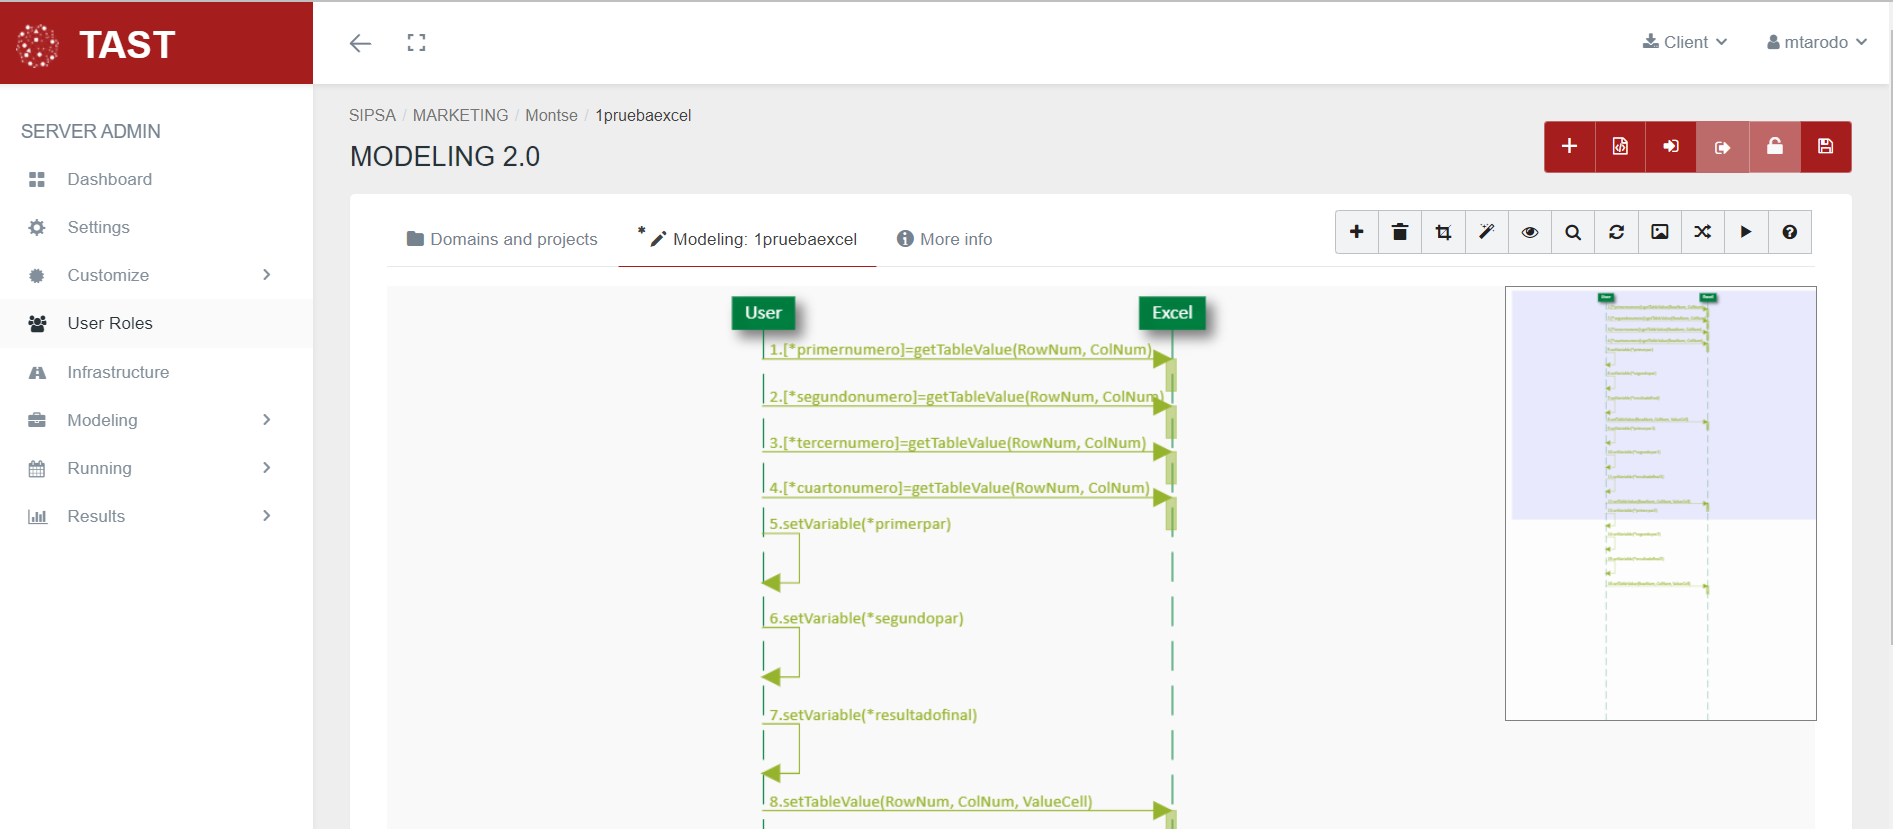Open the More info tab
The image size is (1893, 829).
tap(945, 239)
